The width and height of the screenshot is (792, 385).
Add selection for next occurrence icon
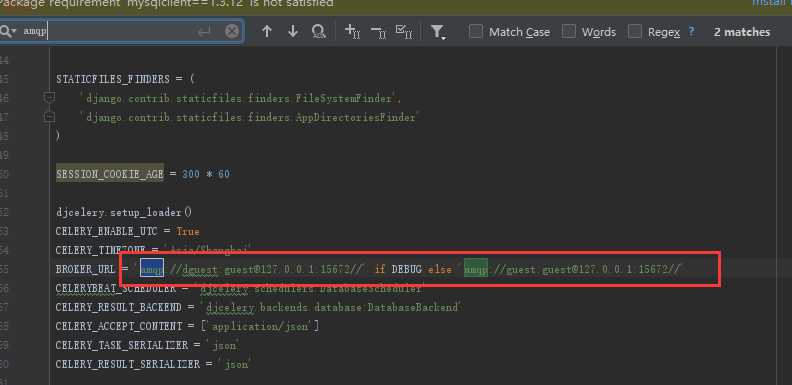pos(352,31)
